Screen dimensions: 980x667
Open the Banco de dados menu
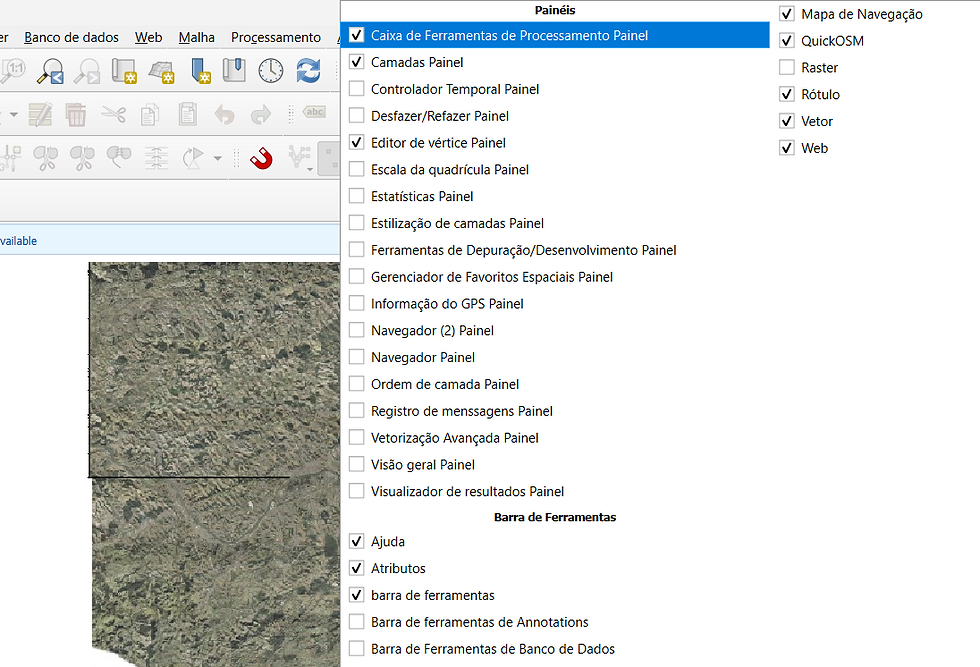[x=71, y=38]
